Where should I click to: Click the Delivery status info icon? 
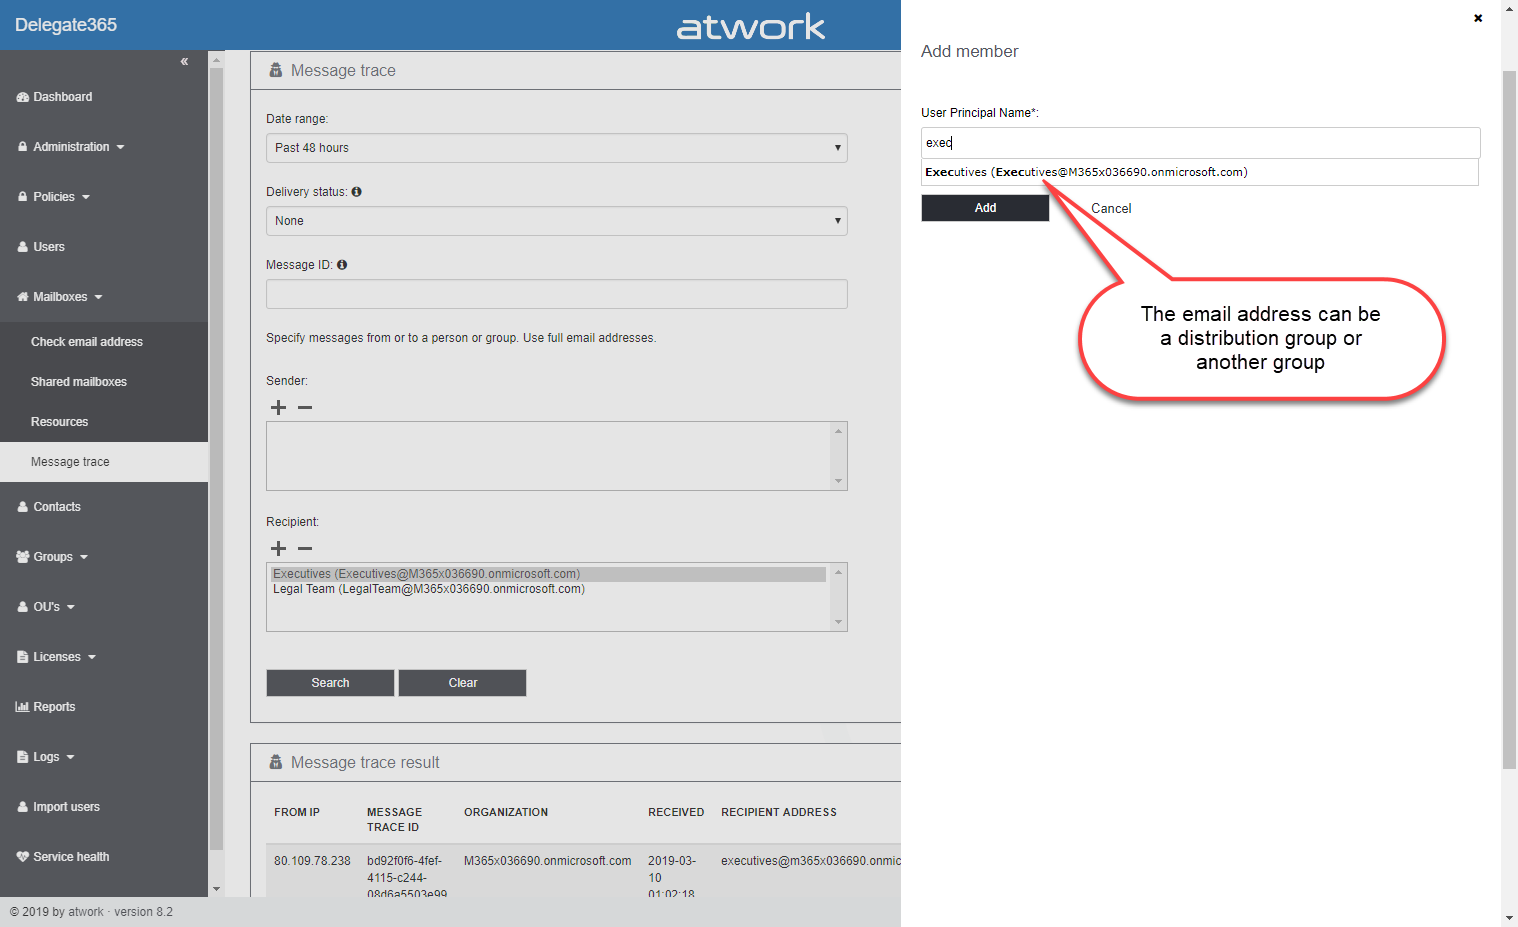(356, 192)
